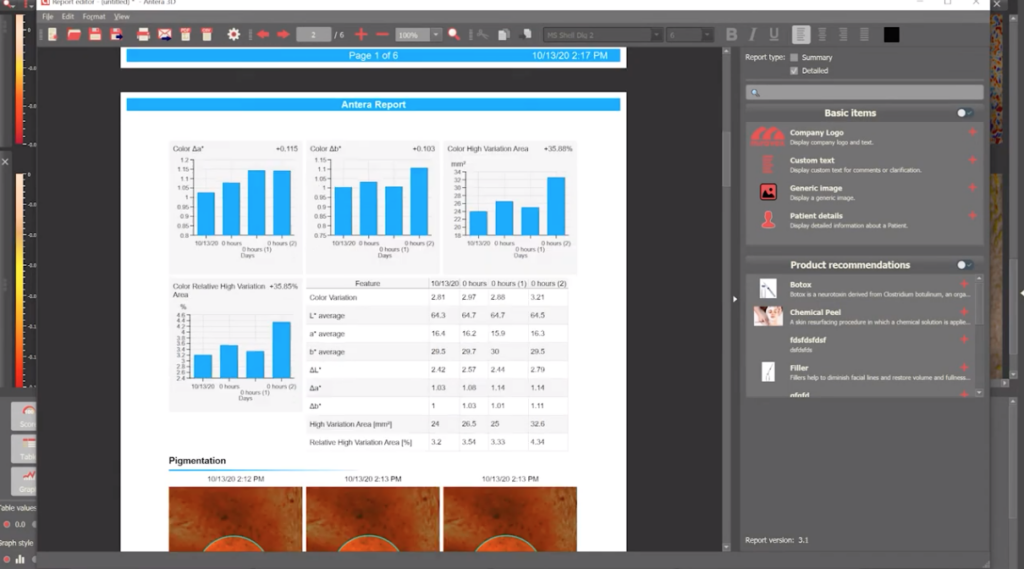Screen dimensions: 1024x569
Task: Toggle italic formatting
Action: coord(752,35)
